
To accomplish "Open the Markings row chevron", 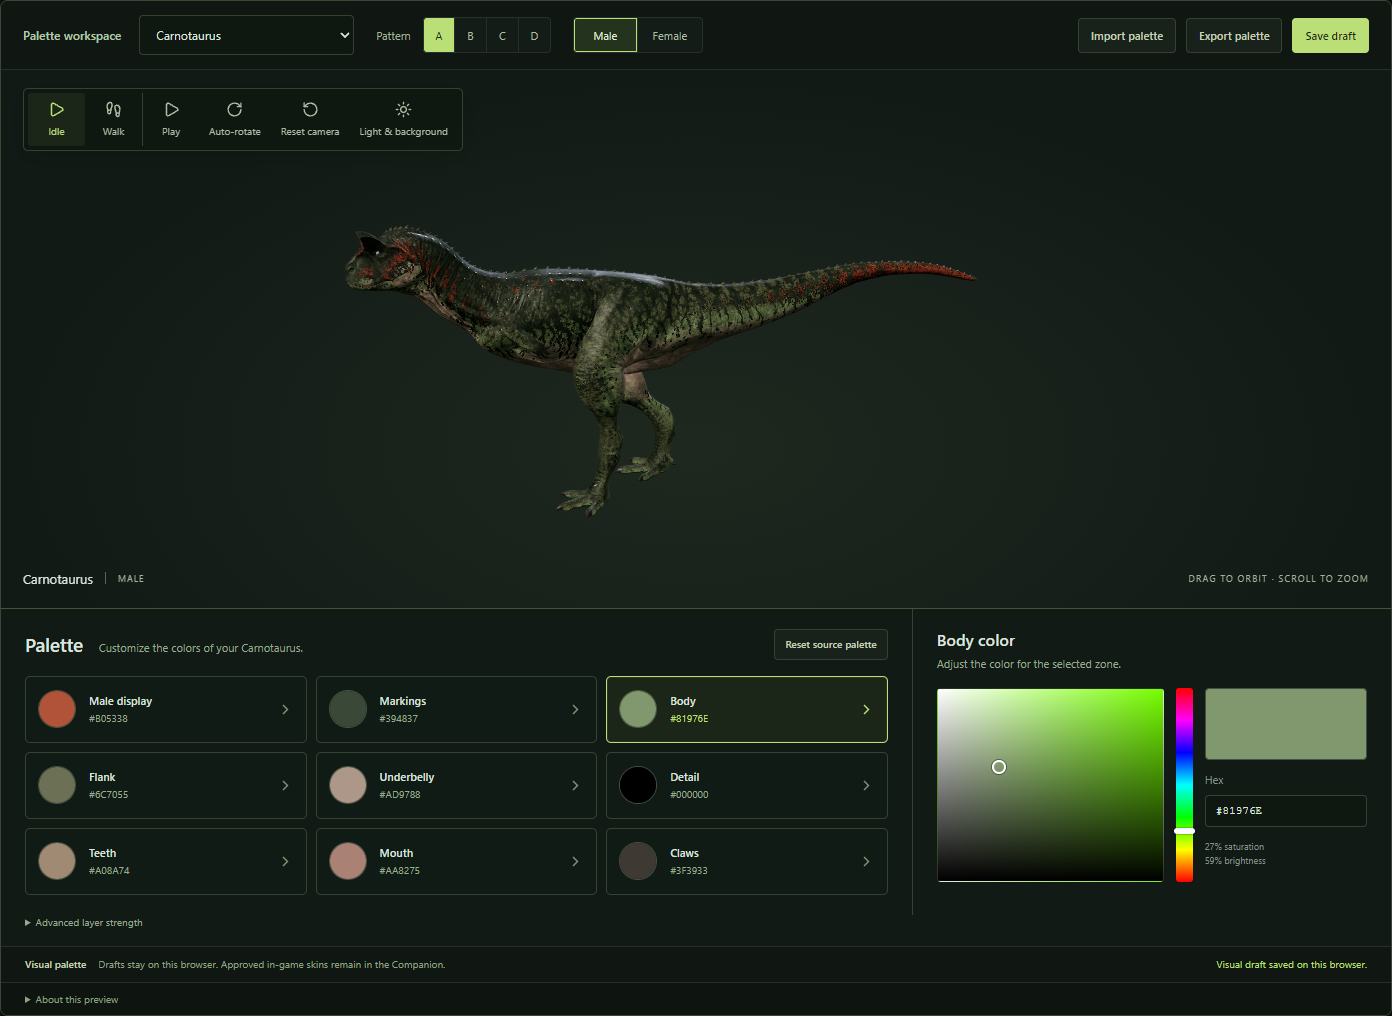I will (x=575, y=710).
